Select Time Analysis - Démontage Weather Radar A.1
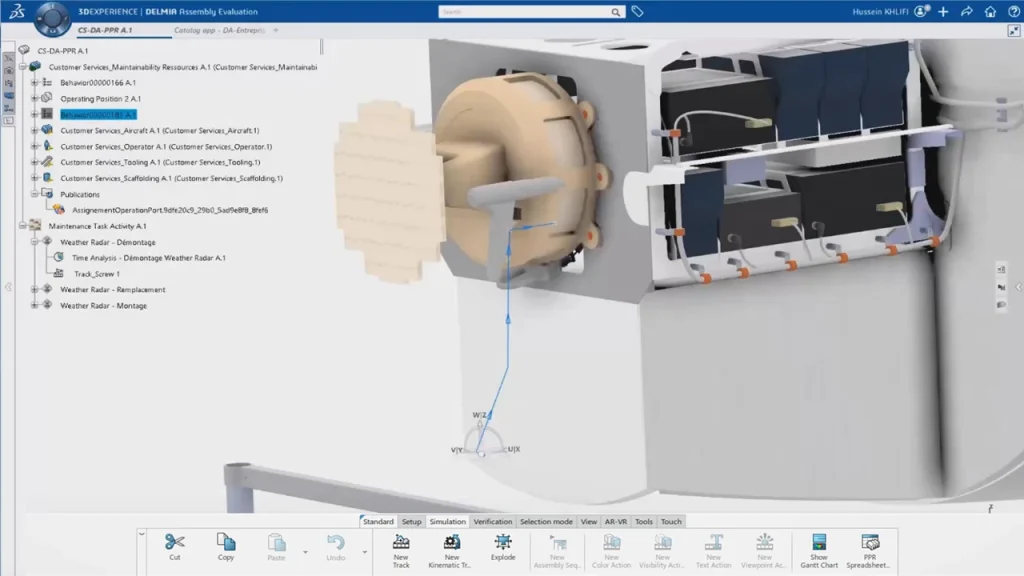This screenshot has height=576, width=1024. (x=149, y=257)
